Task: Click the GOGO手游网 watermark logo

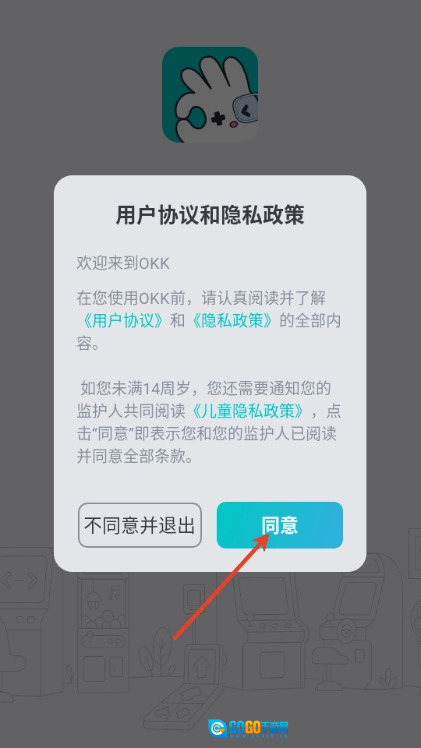Action: tap(249, 728)
